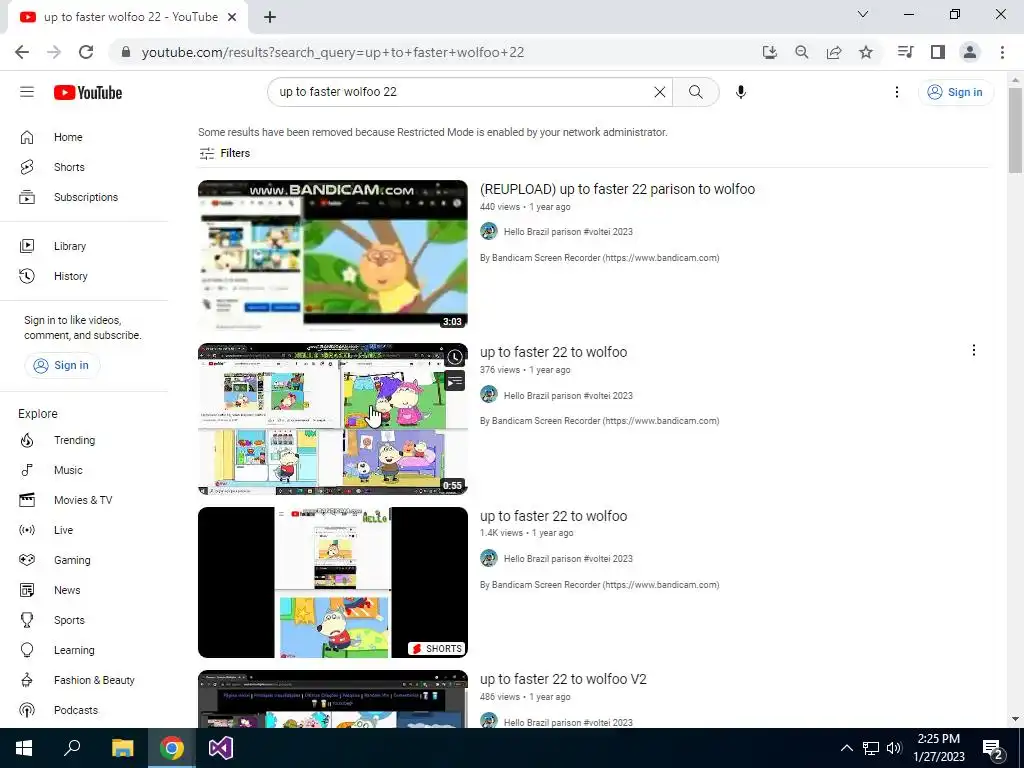Image resolution: width=1024 pixels, height=768 pixels.
Task: Open the REUPLOAD video thumbnail
Action: [333, 255]
